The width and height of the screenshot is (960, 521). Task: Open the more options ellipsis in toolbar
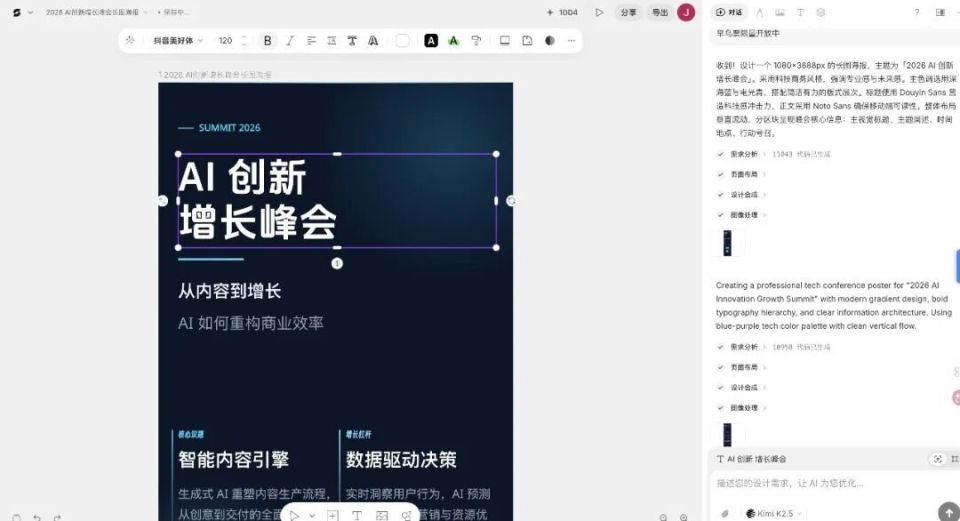tap(571, 40)
